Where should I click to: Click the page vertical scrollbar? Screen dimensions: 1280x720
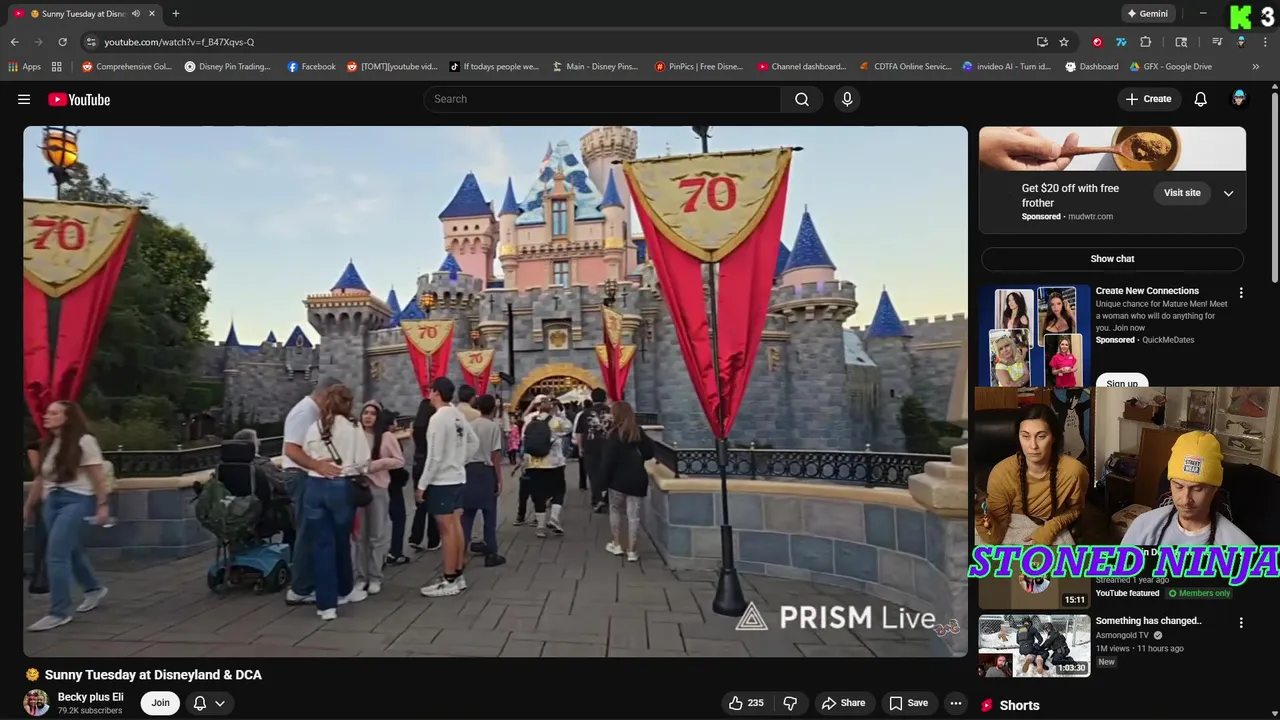(1274, 190)
